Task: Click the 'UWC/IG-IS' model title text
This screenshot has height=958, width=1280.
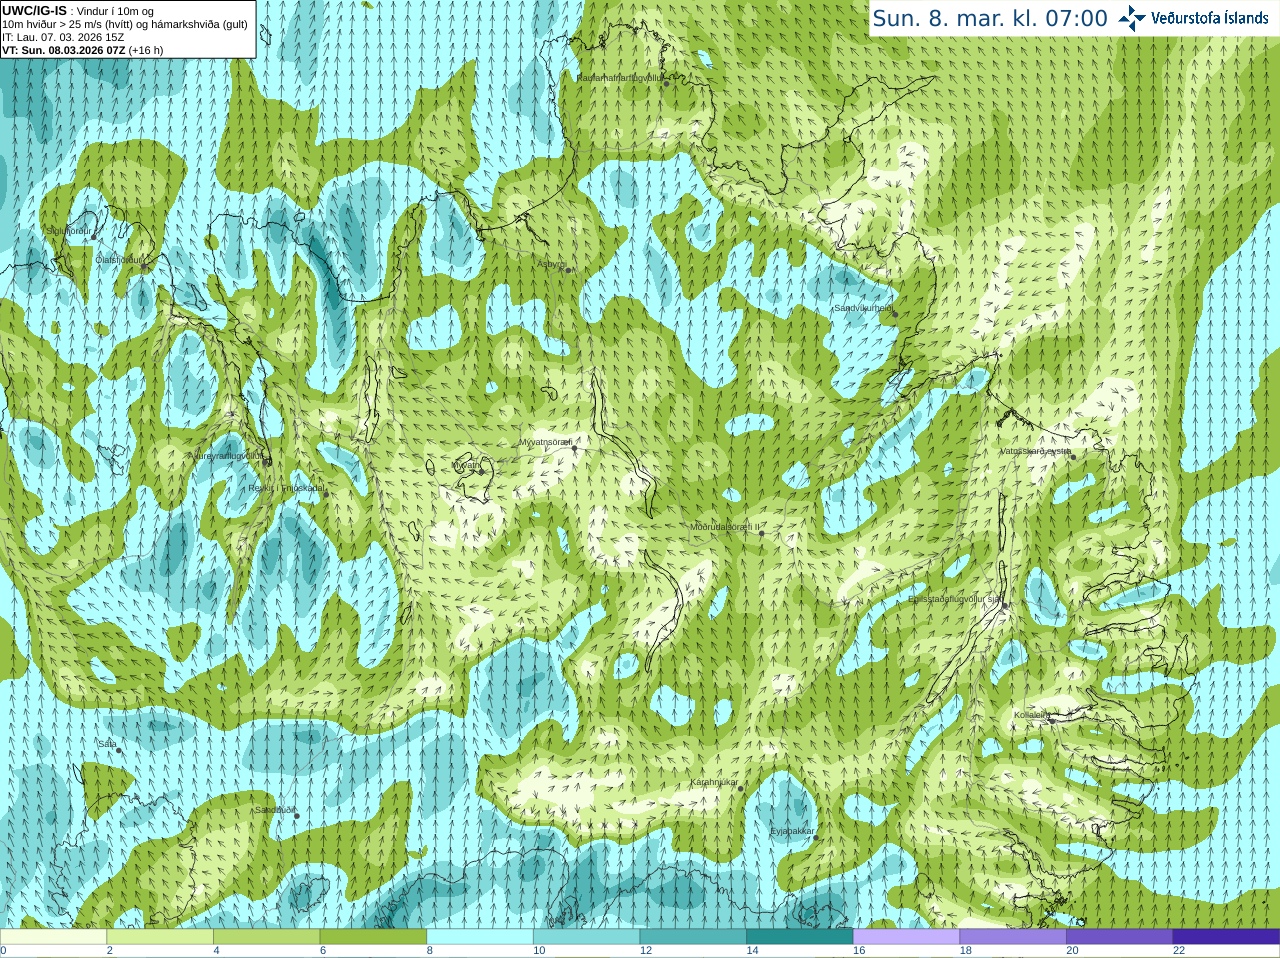Action: (x=35, y=11)
